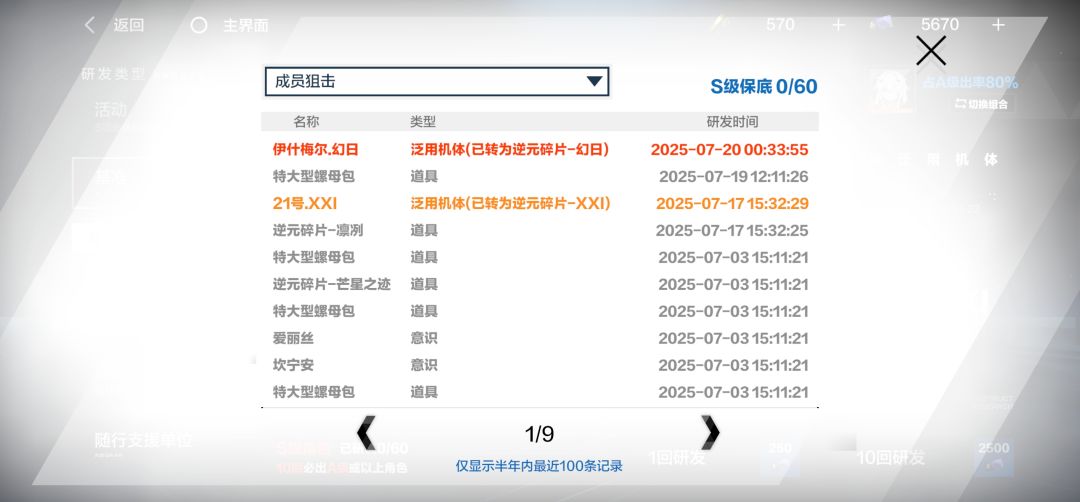Click the 意识 type cell for 坎宁安
This screenshot has width=1080, height=502.
tap(424, 365)
